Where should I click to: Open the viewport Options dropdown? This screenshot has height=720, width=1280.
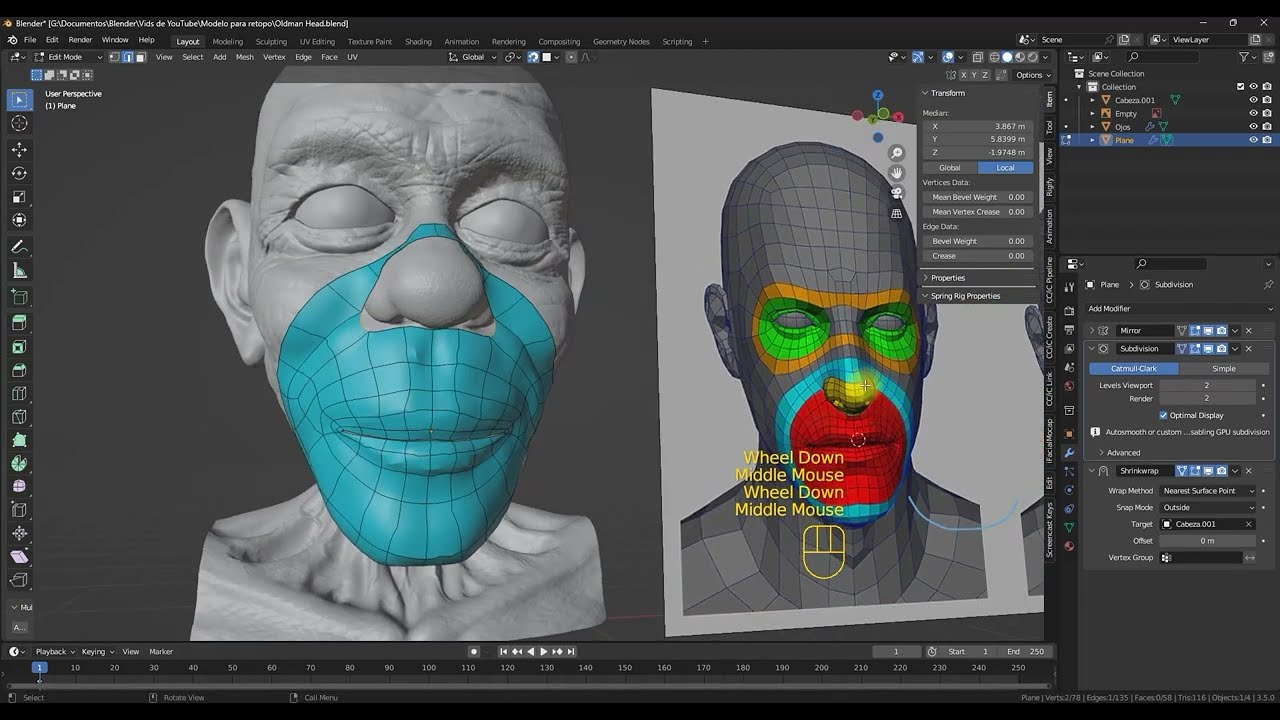tap(1033, 75)
